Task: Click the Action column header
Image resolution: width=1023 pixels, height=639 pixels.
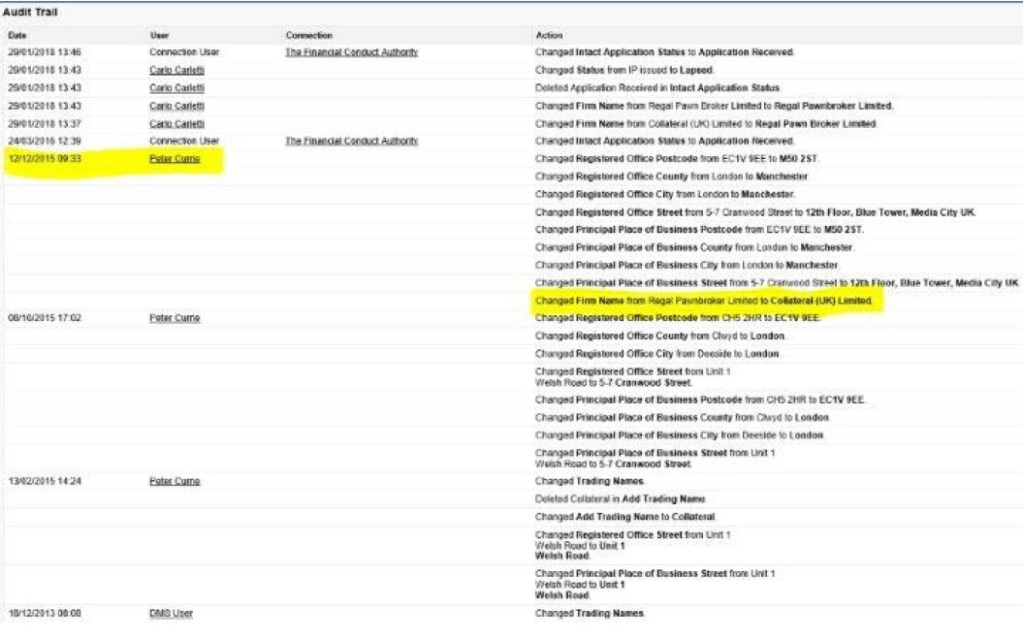Action: [x=548, y=35]
